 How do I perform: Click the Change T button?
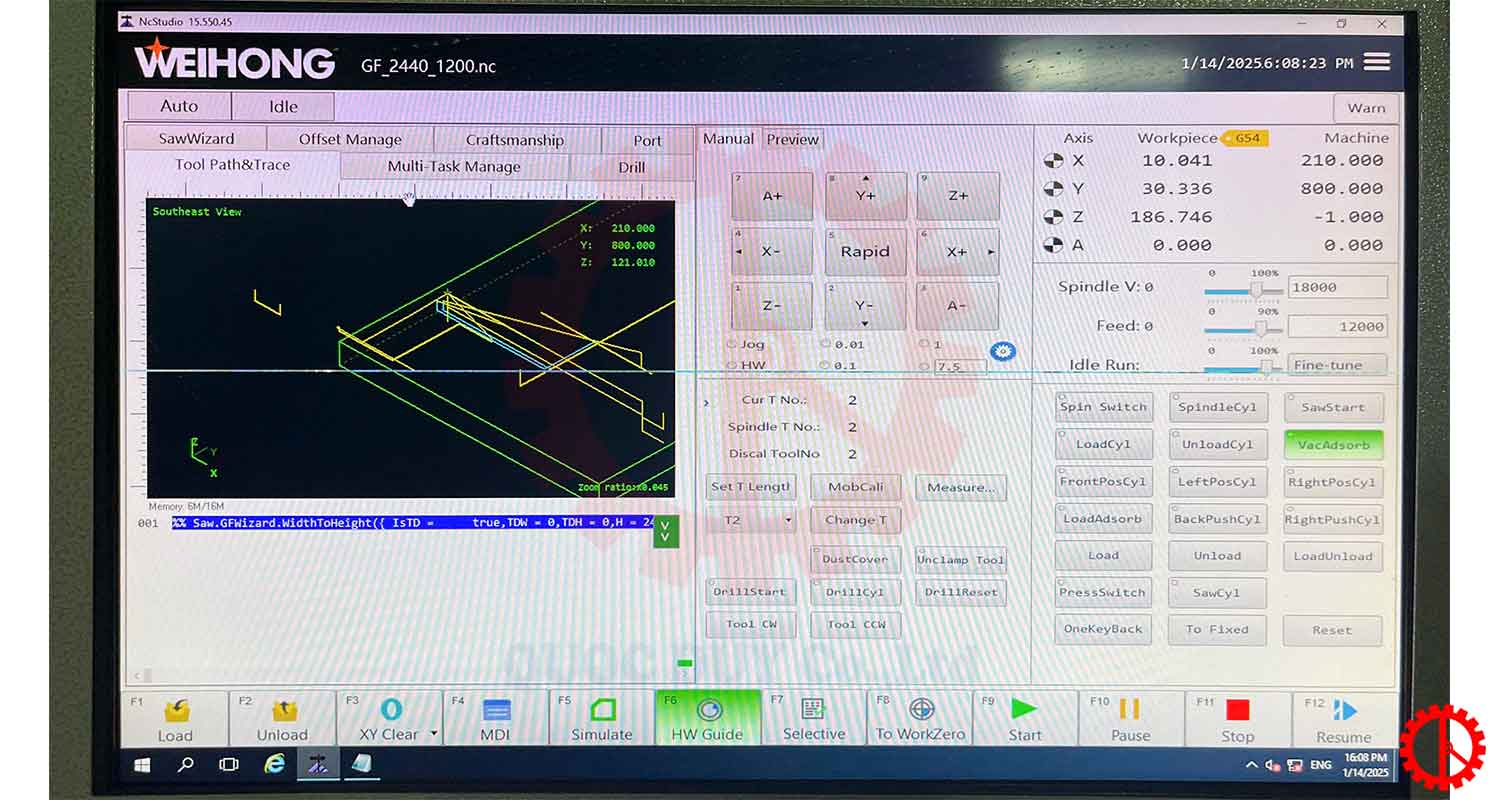pos(856,520)
